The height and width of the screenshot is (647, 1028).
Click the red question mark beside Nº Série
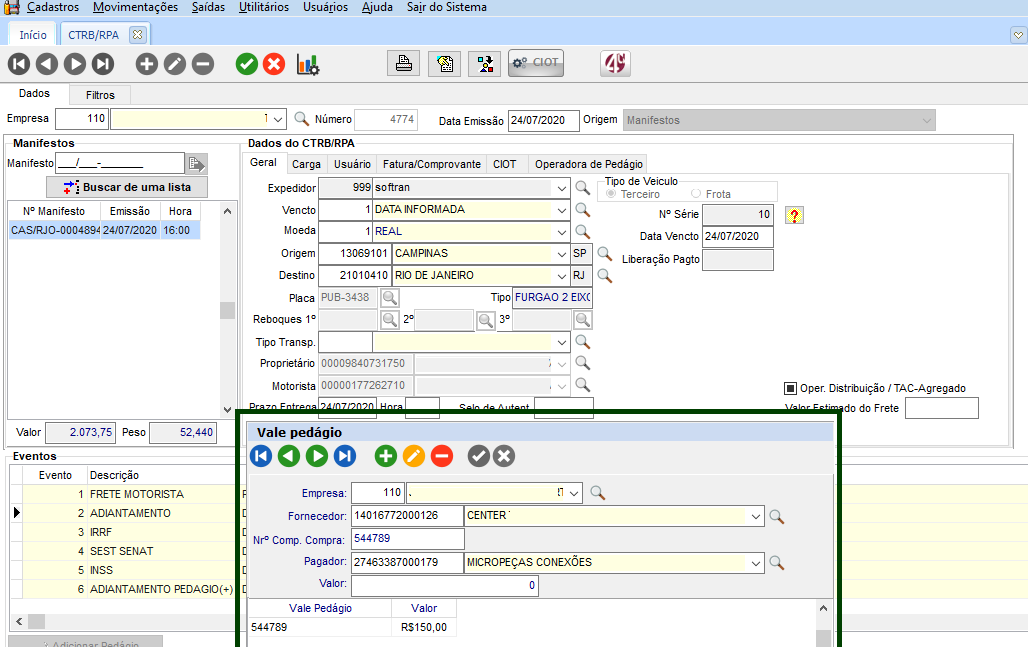tap(794, 215)
